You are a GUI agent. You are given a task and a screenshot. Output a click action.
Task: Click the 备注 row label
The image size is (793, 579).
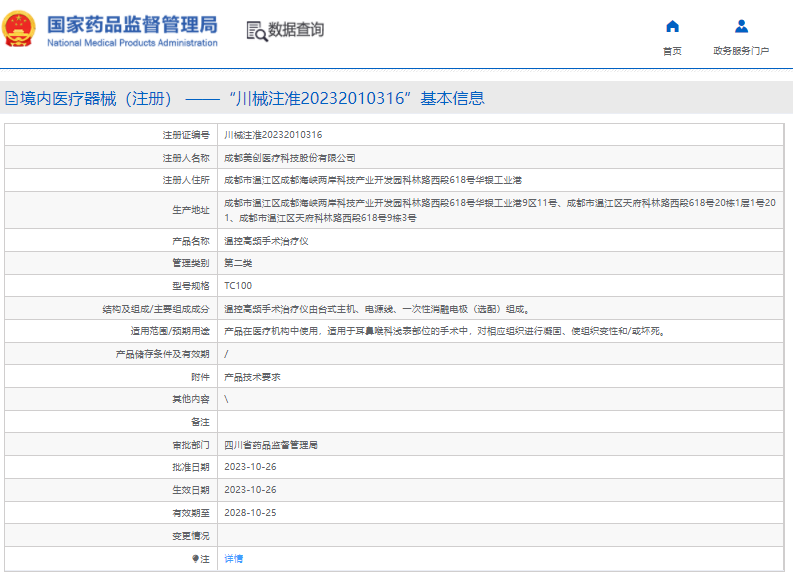pos(200,422)
